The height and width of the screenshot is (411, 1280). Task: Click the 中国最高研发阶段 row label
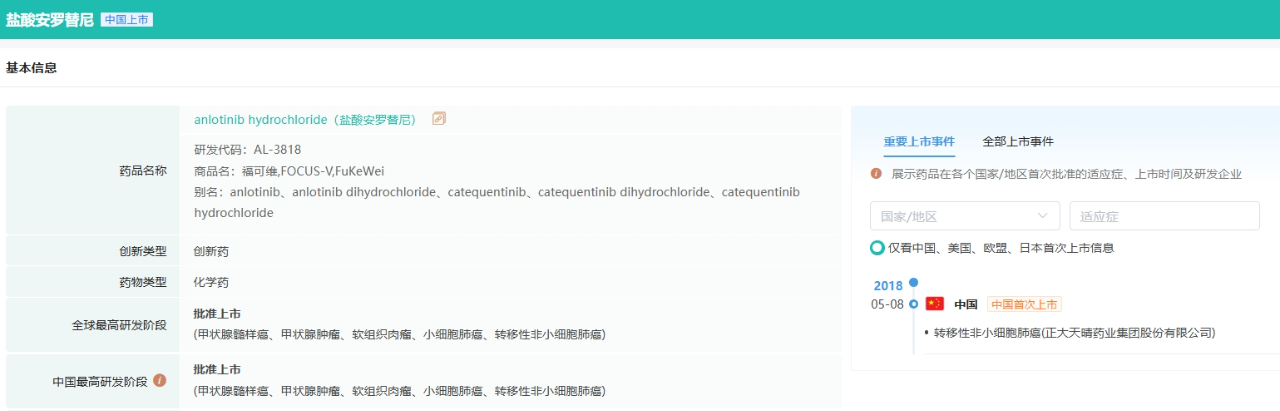point(100,382)
